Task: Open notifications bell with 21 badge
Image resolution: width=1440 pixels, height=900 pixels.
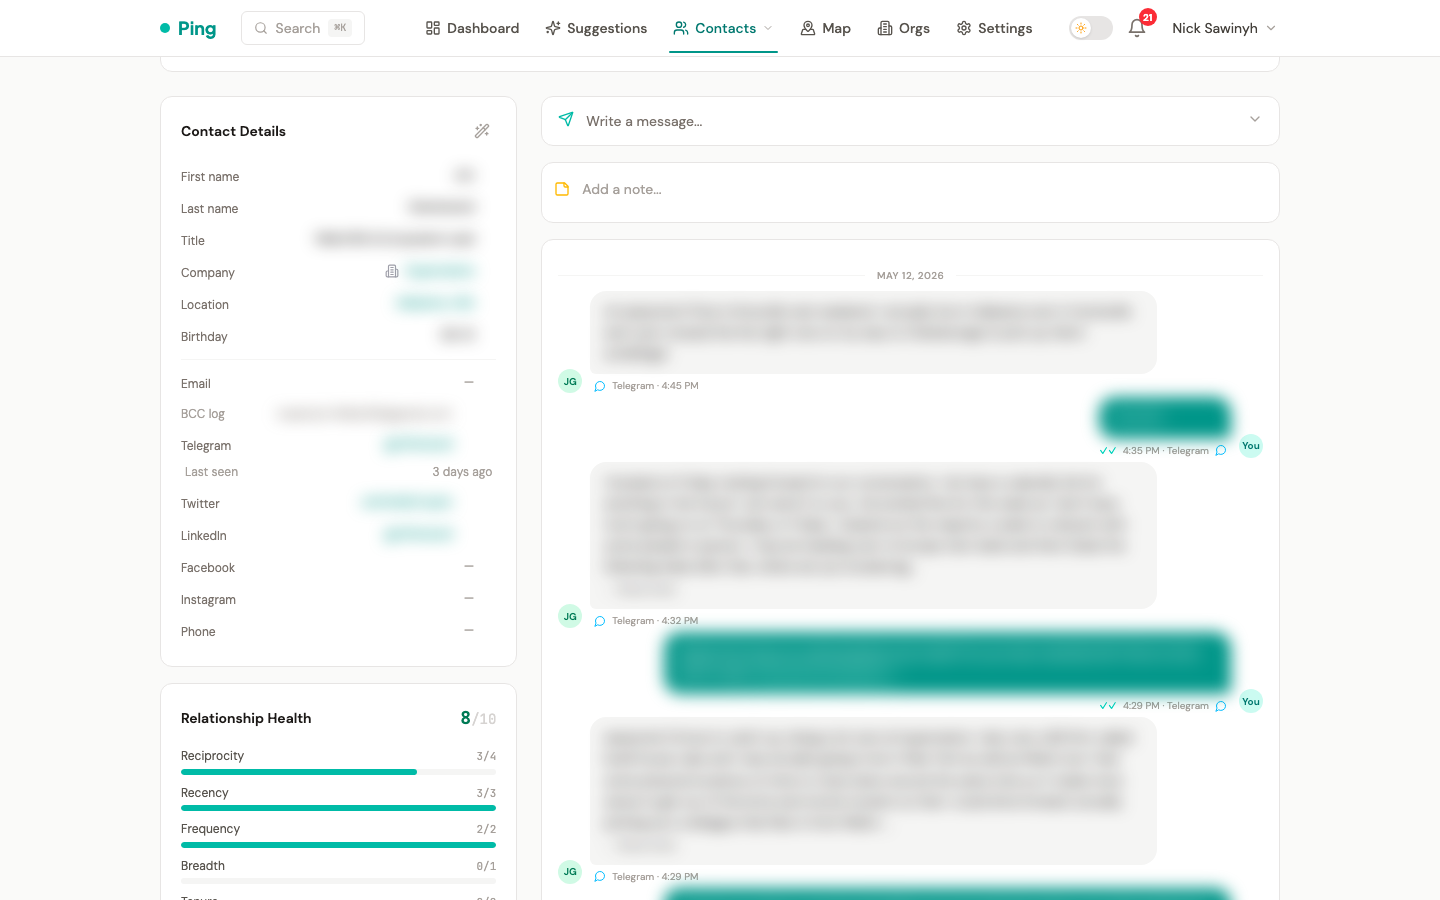Action: pos(1138,27)
